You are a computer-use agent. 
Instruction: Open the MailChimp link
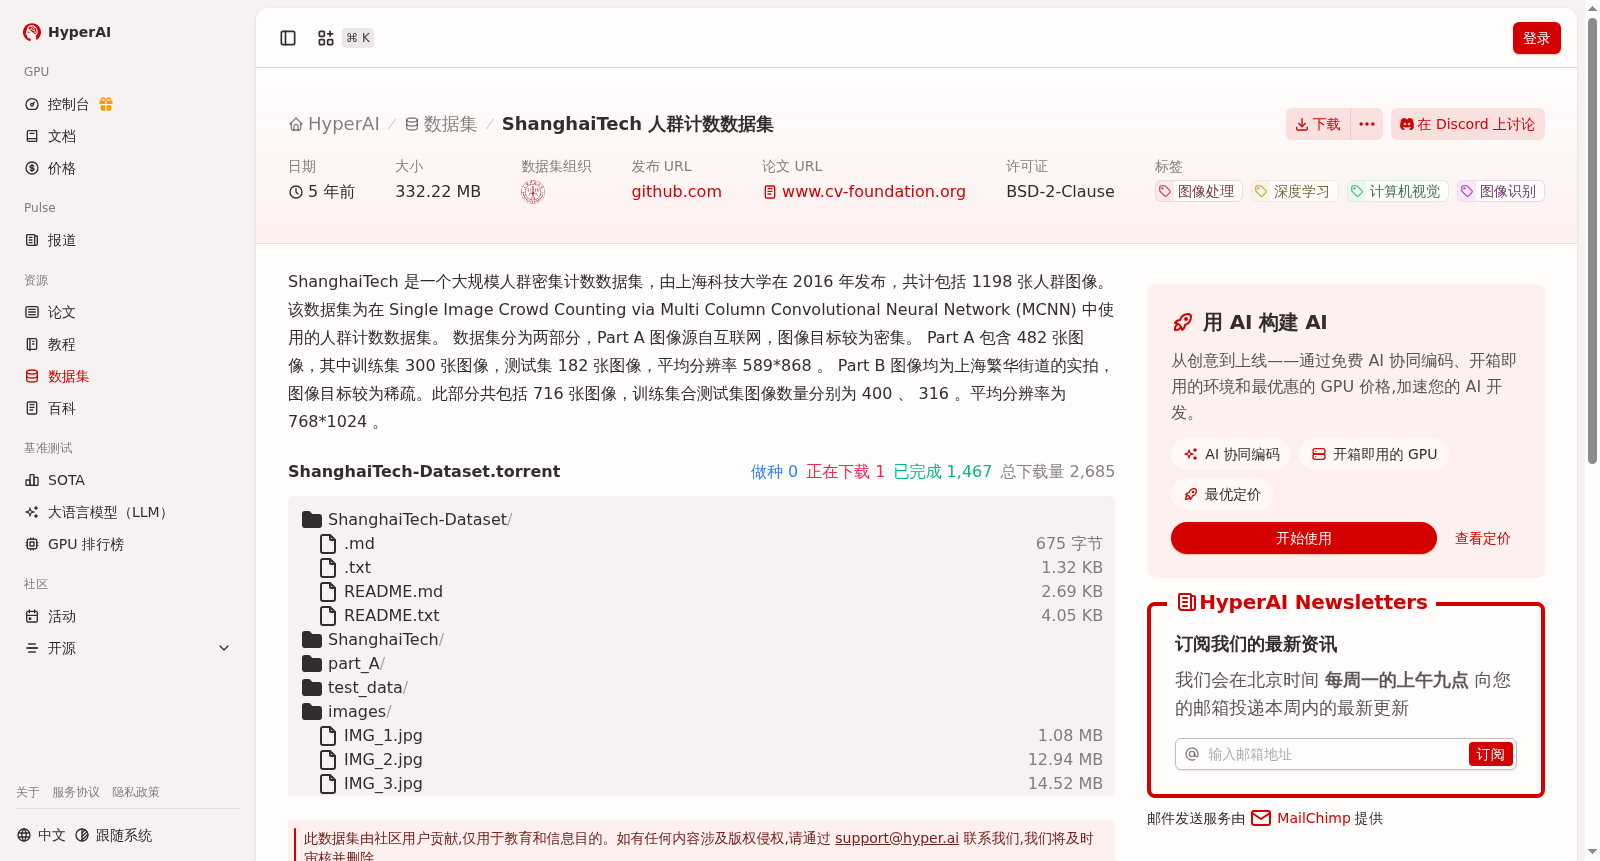[x=1301, y=818]
